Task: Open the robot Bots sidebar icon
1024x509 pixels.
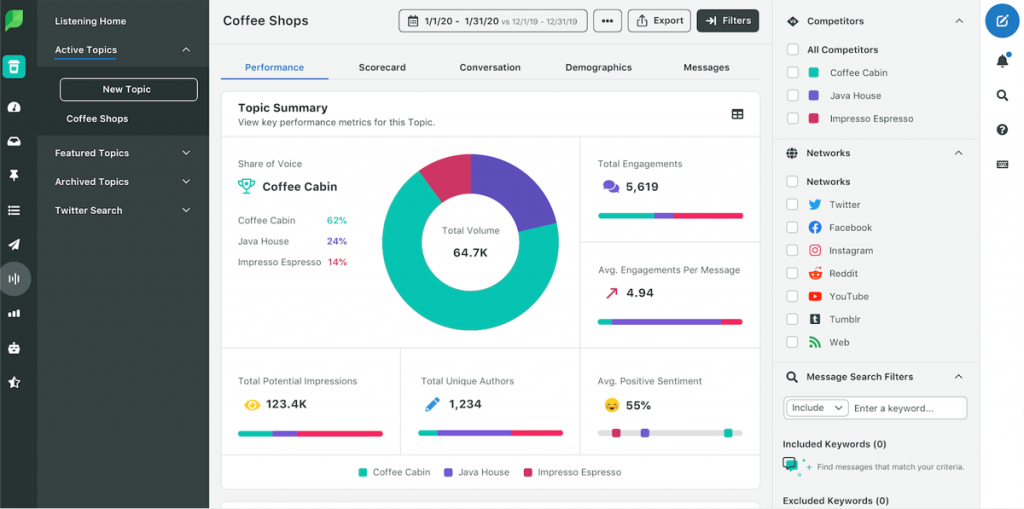Action: tap(14, 348)
